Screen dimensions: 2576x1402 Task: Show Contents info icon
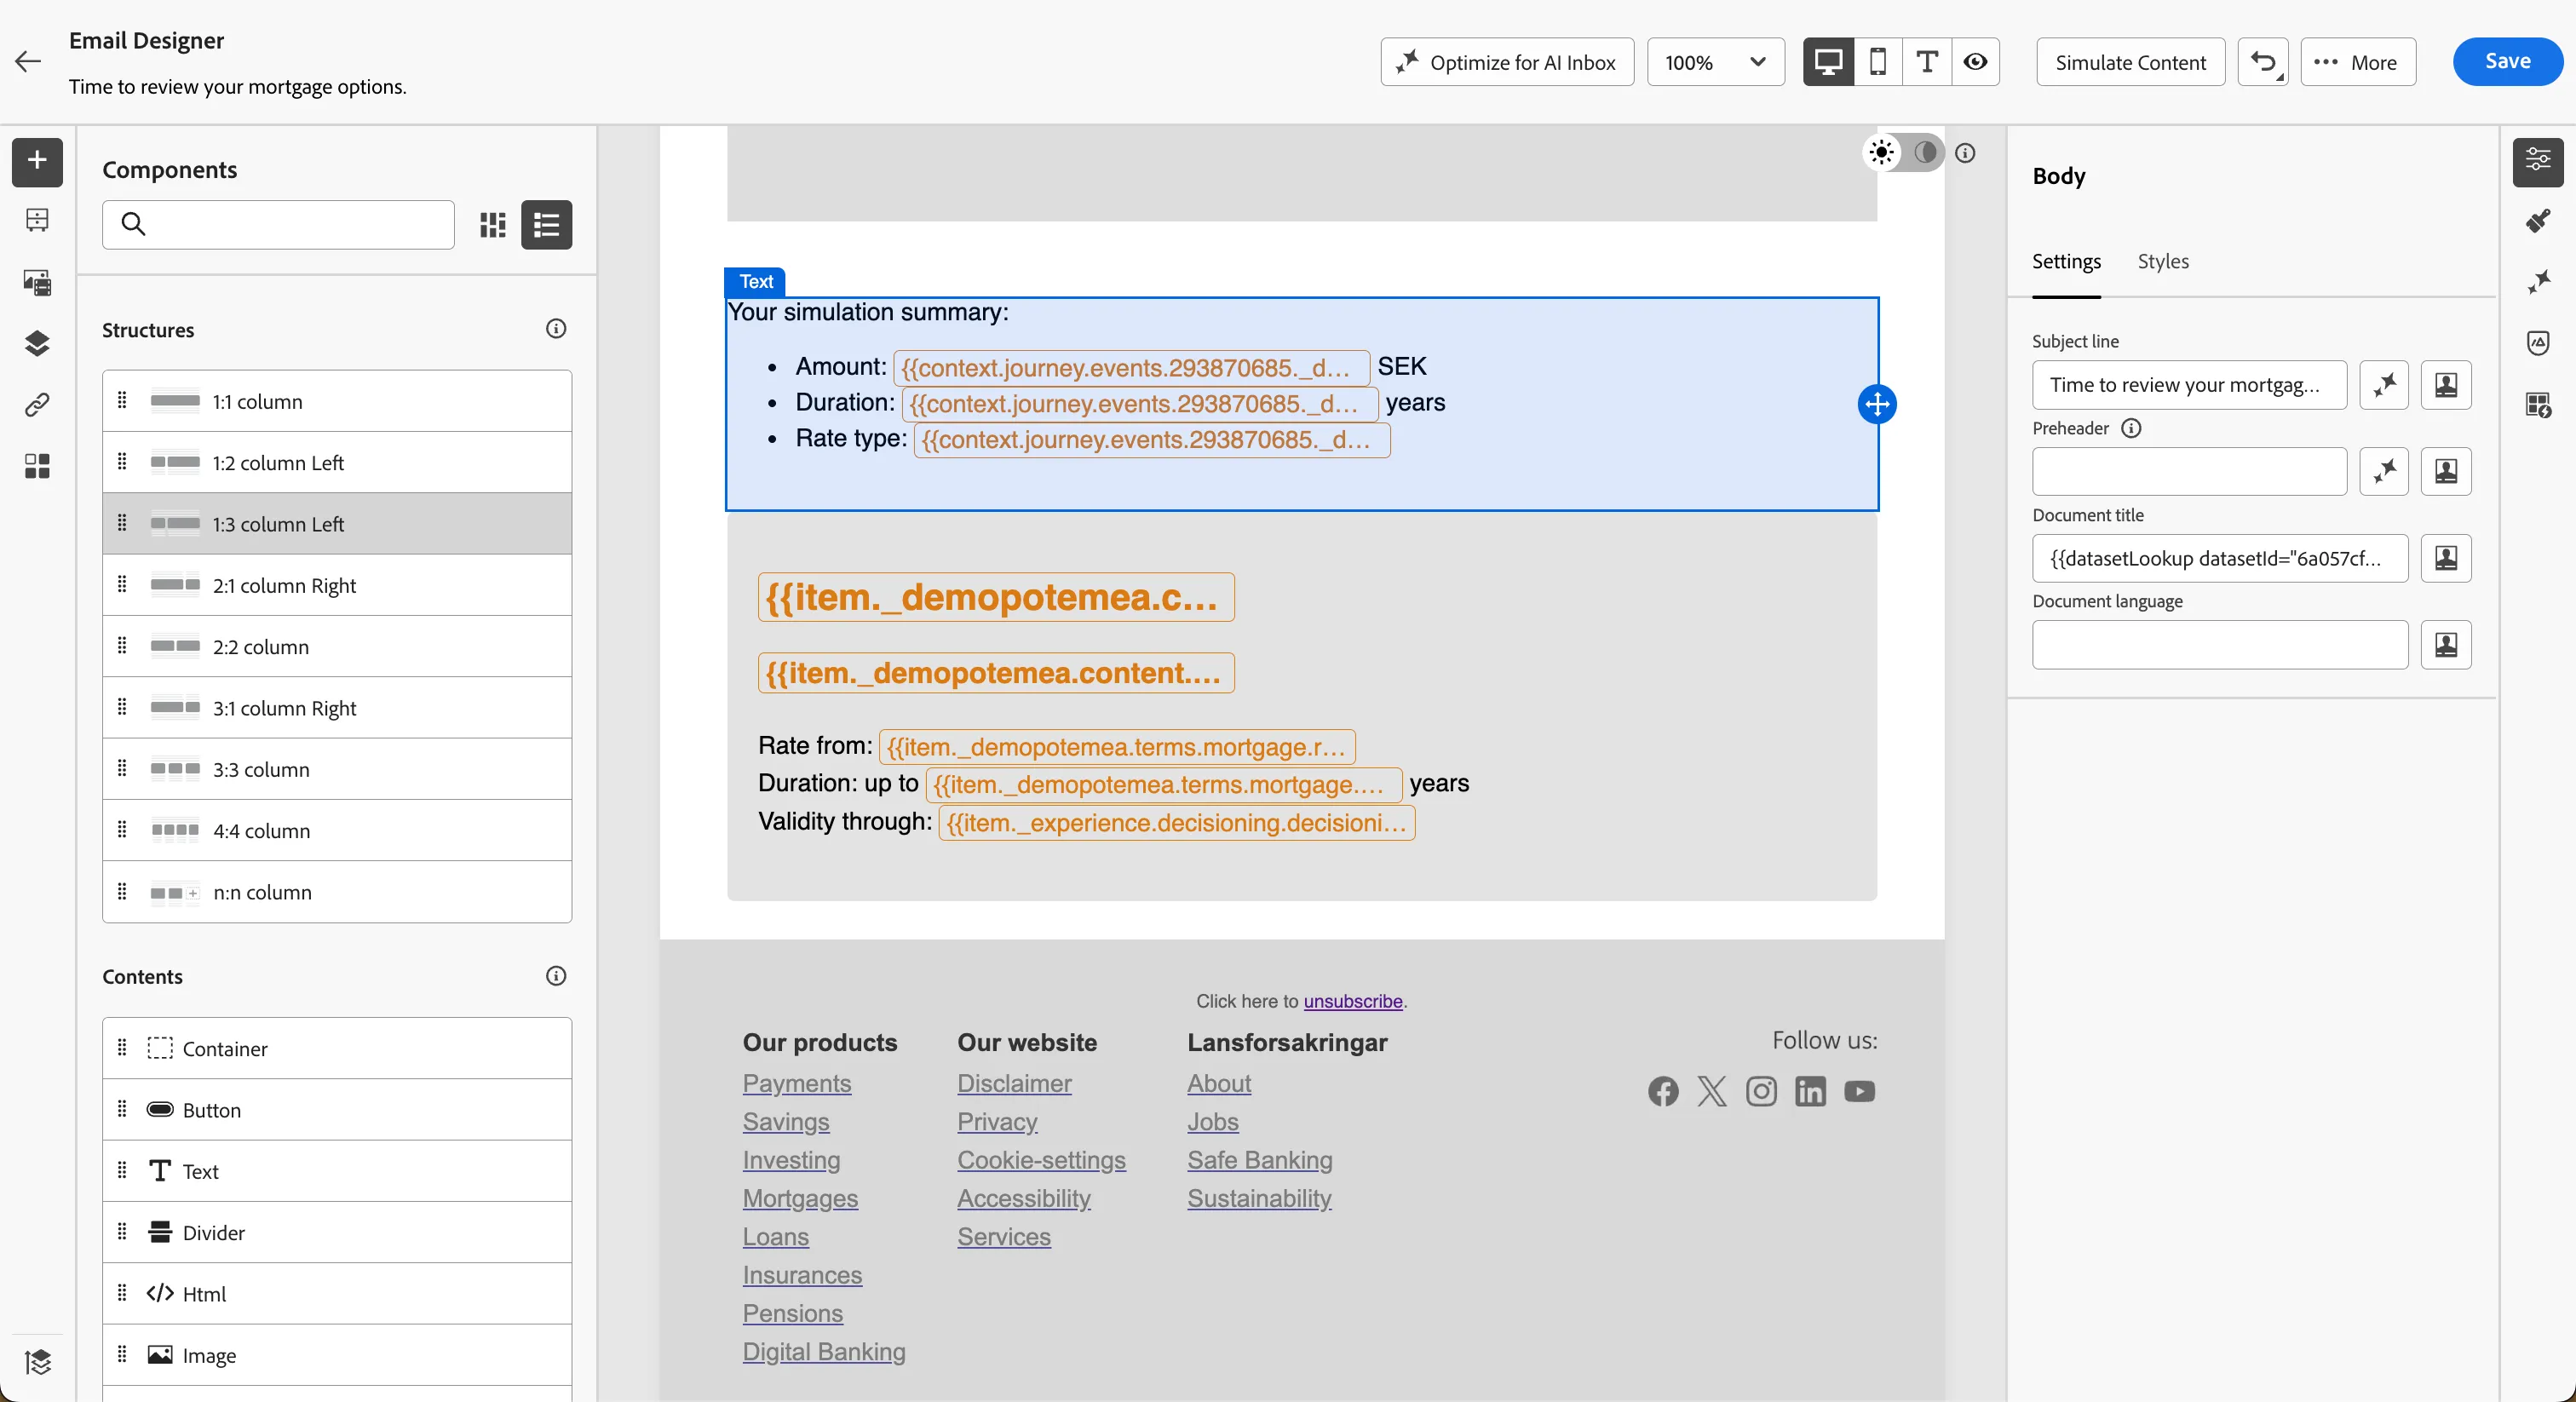pos(556,976)
